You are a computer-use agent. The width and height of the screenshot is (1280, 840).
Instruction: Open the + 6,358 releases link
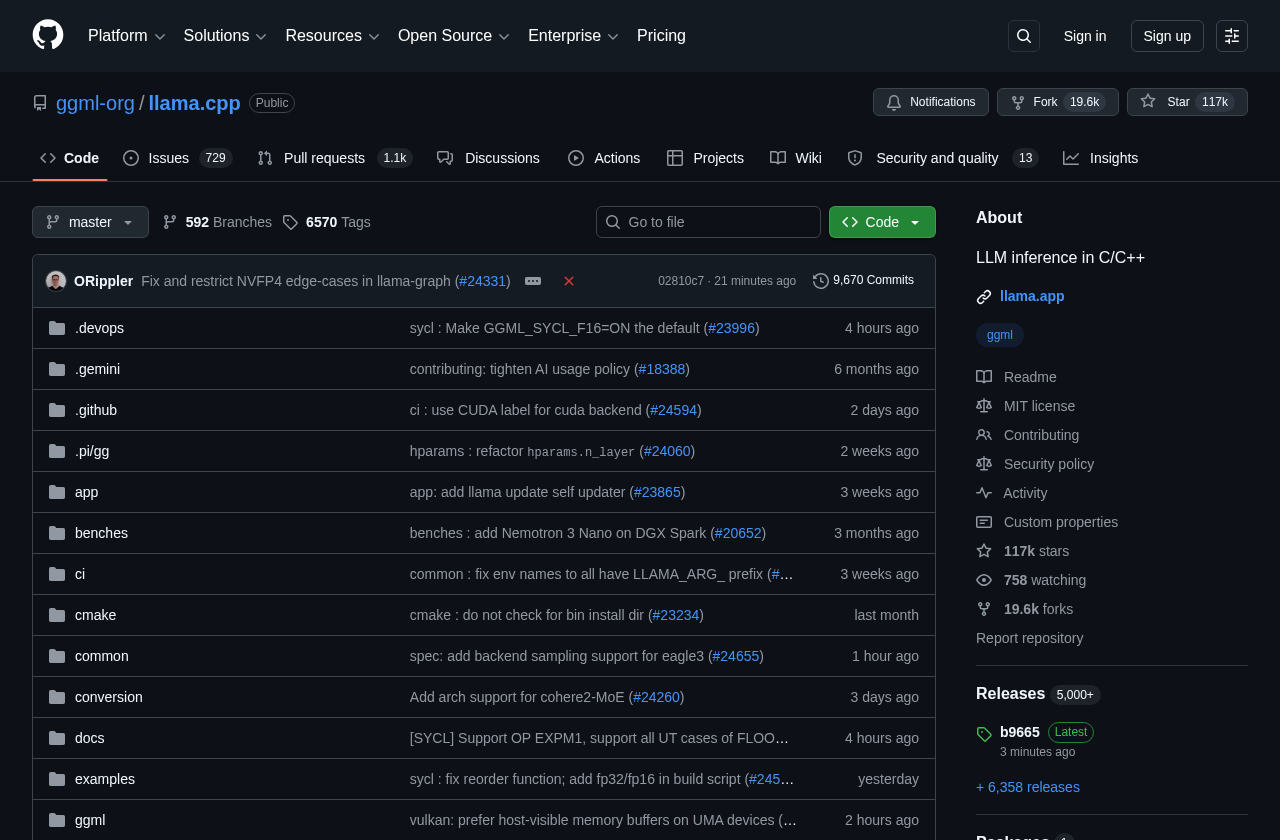[x=1028, y=787]
